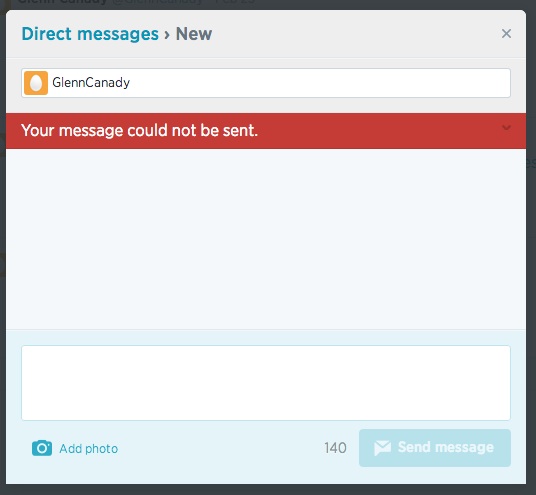Go back to Direct messages list
The image size is (536, 495).
(x=90, y=34)
